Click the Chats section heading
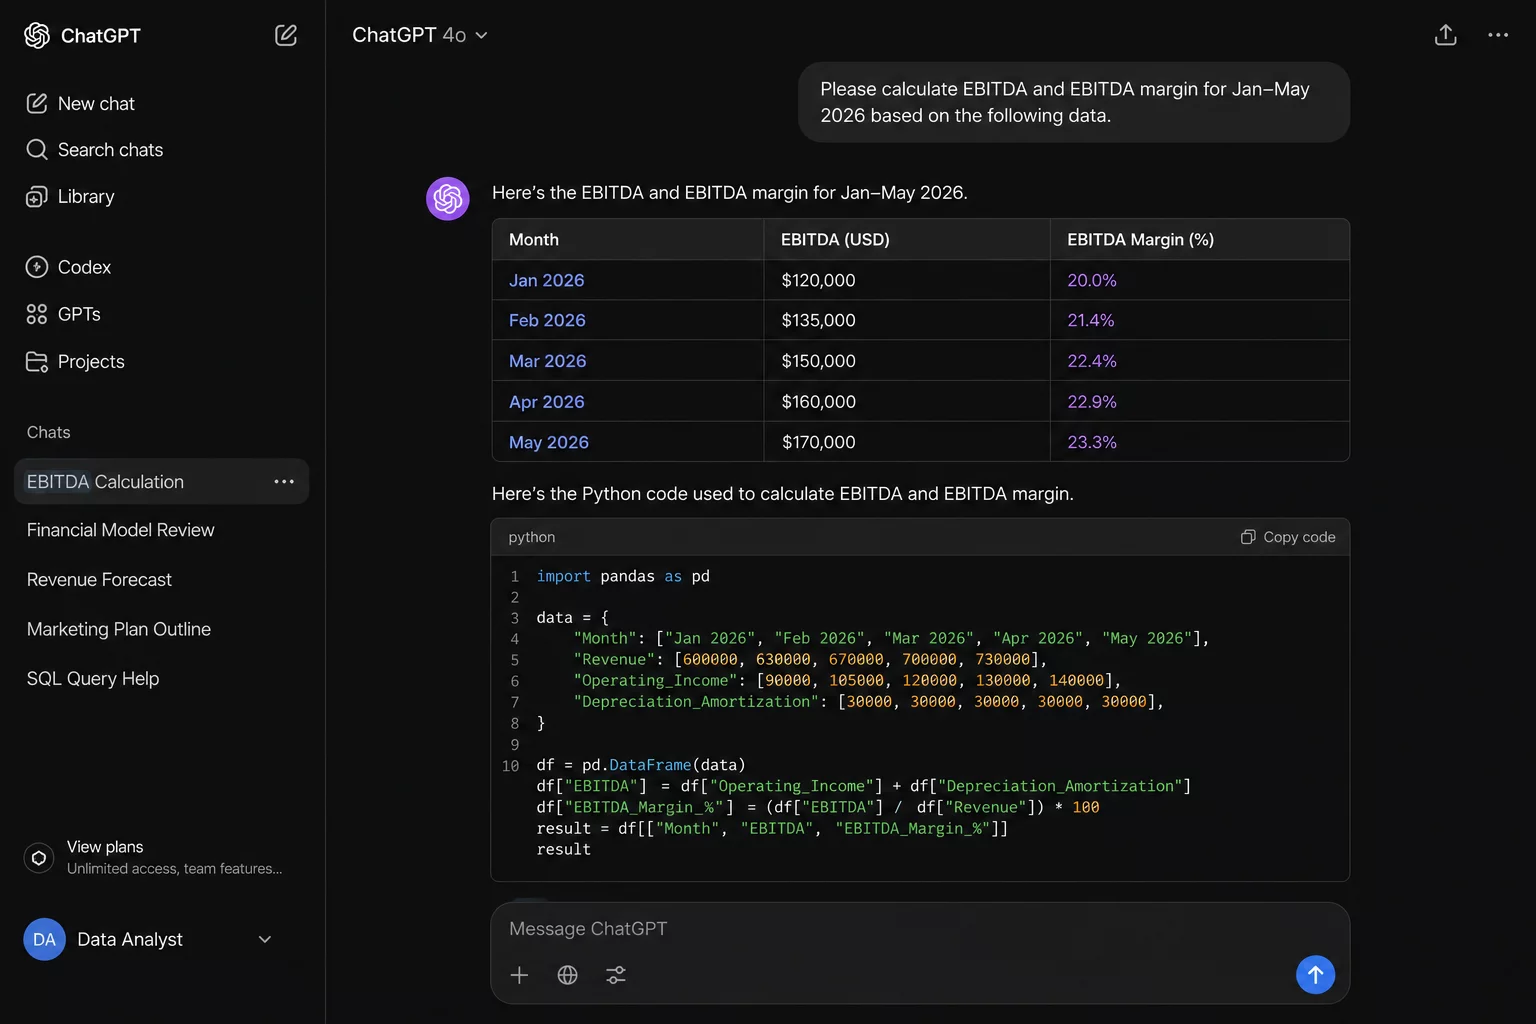 point(49,432)
